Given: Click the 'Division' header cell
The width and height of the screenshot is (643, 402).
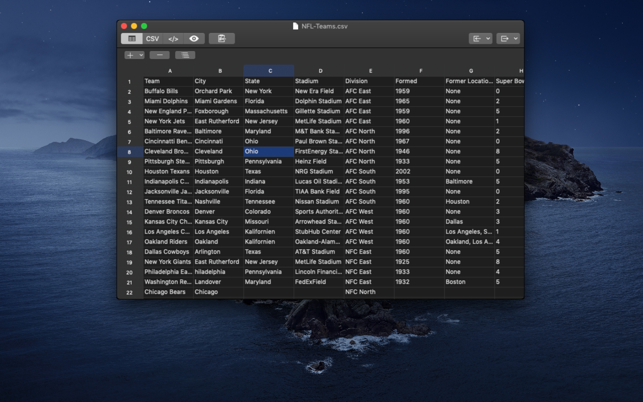Looking at the screenshot, I should coord(369,81).
